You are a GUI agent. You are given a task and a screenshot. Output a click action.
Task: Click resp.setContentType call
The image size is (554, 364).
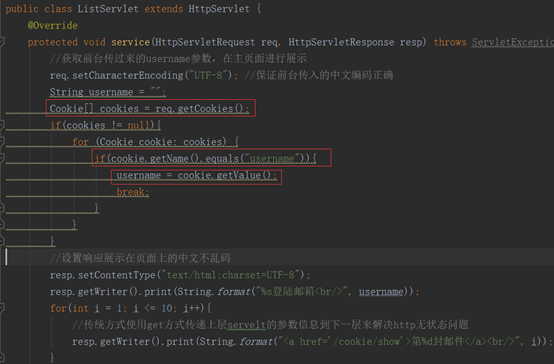click(180, 275)
